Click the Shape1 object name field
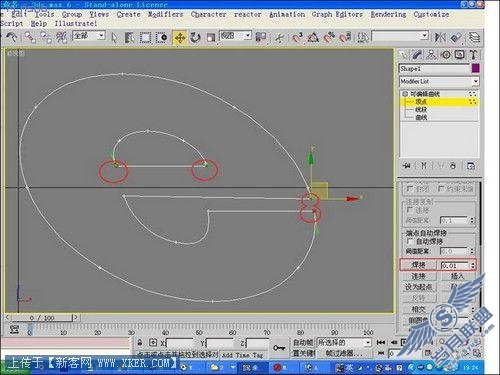 434,69
